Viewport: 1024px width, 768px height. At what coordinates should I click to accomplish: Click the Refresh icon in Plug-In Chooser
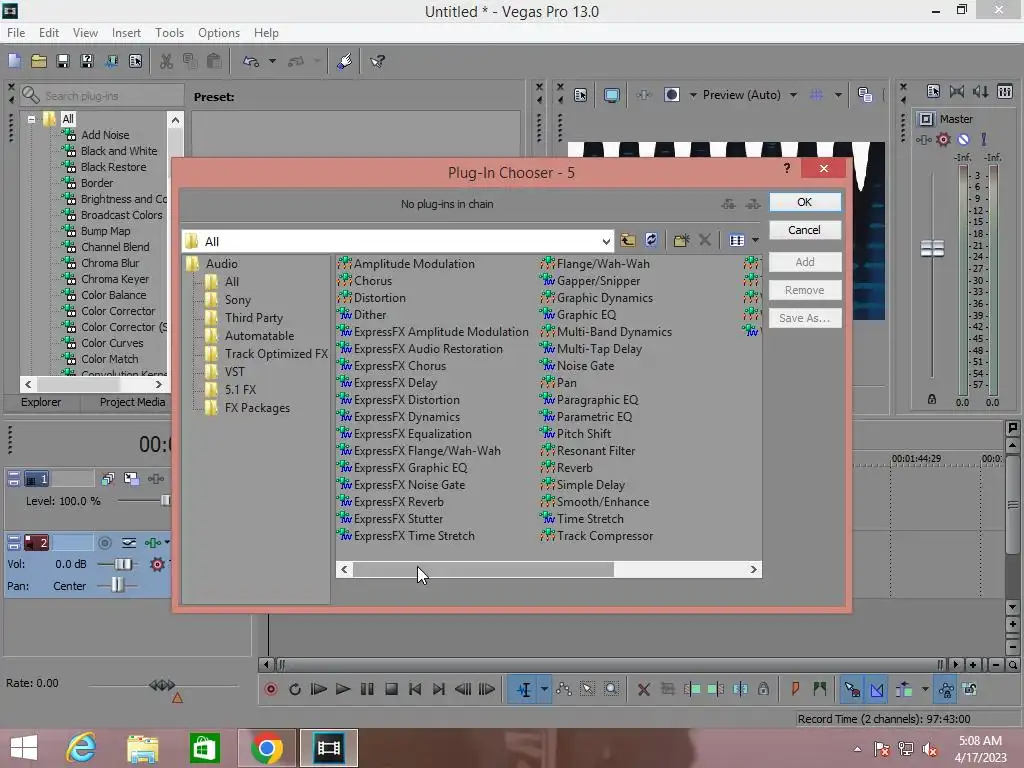tap(651, 240)
